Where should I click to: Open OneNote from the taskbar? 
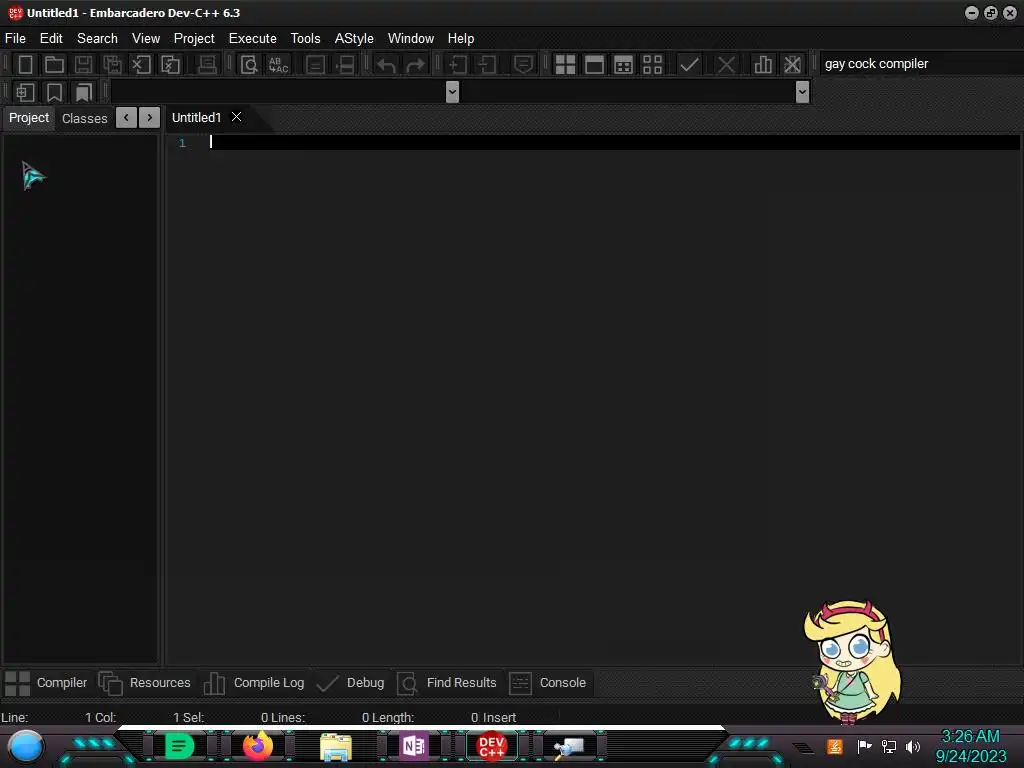click(x=413, y=746)
